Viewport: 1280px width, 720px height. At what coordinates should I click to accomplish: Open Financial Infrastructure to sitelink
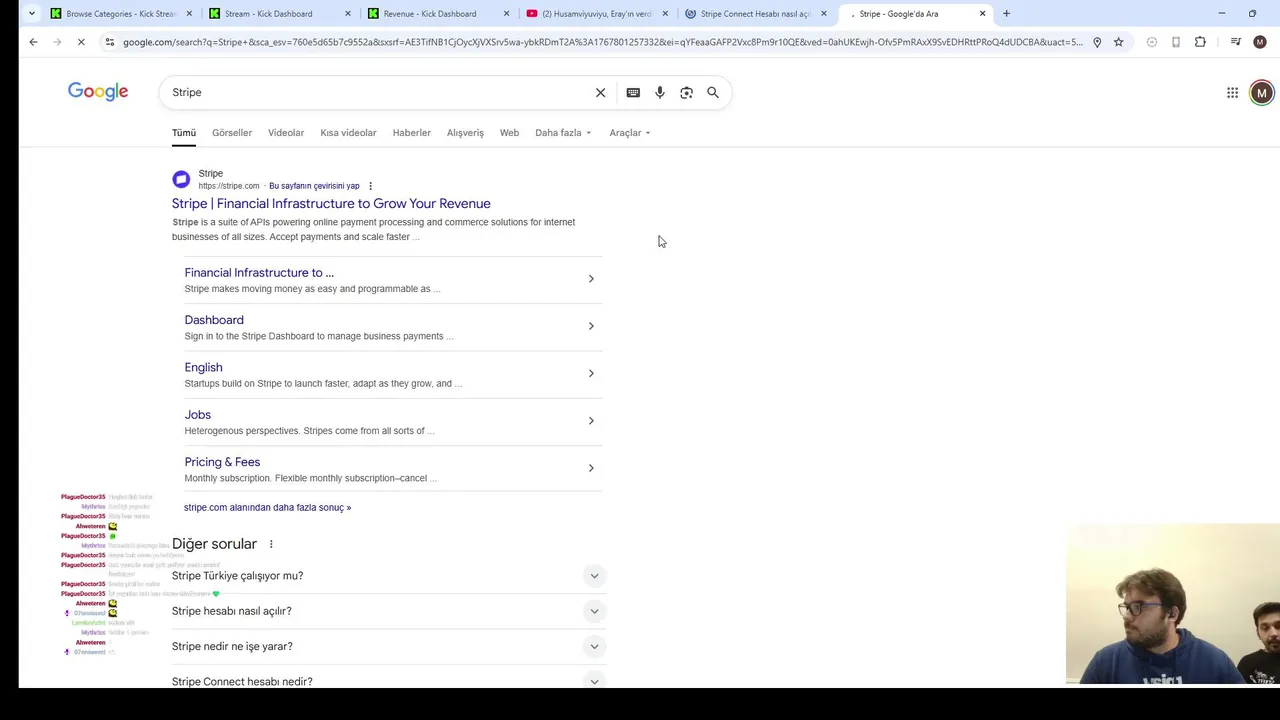pos(259,273)
